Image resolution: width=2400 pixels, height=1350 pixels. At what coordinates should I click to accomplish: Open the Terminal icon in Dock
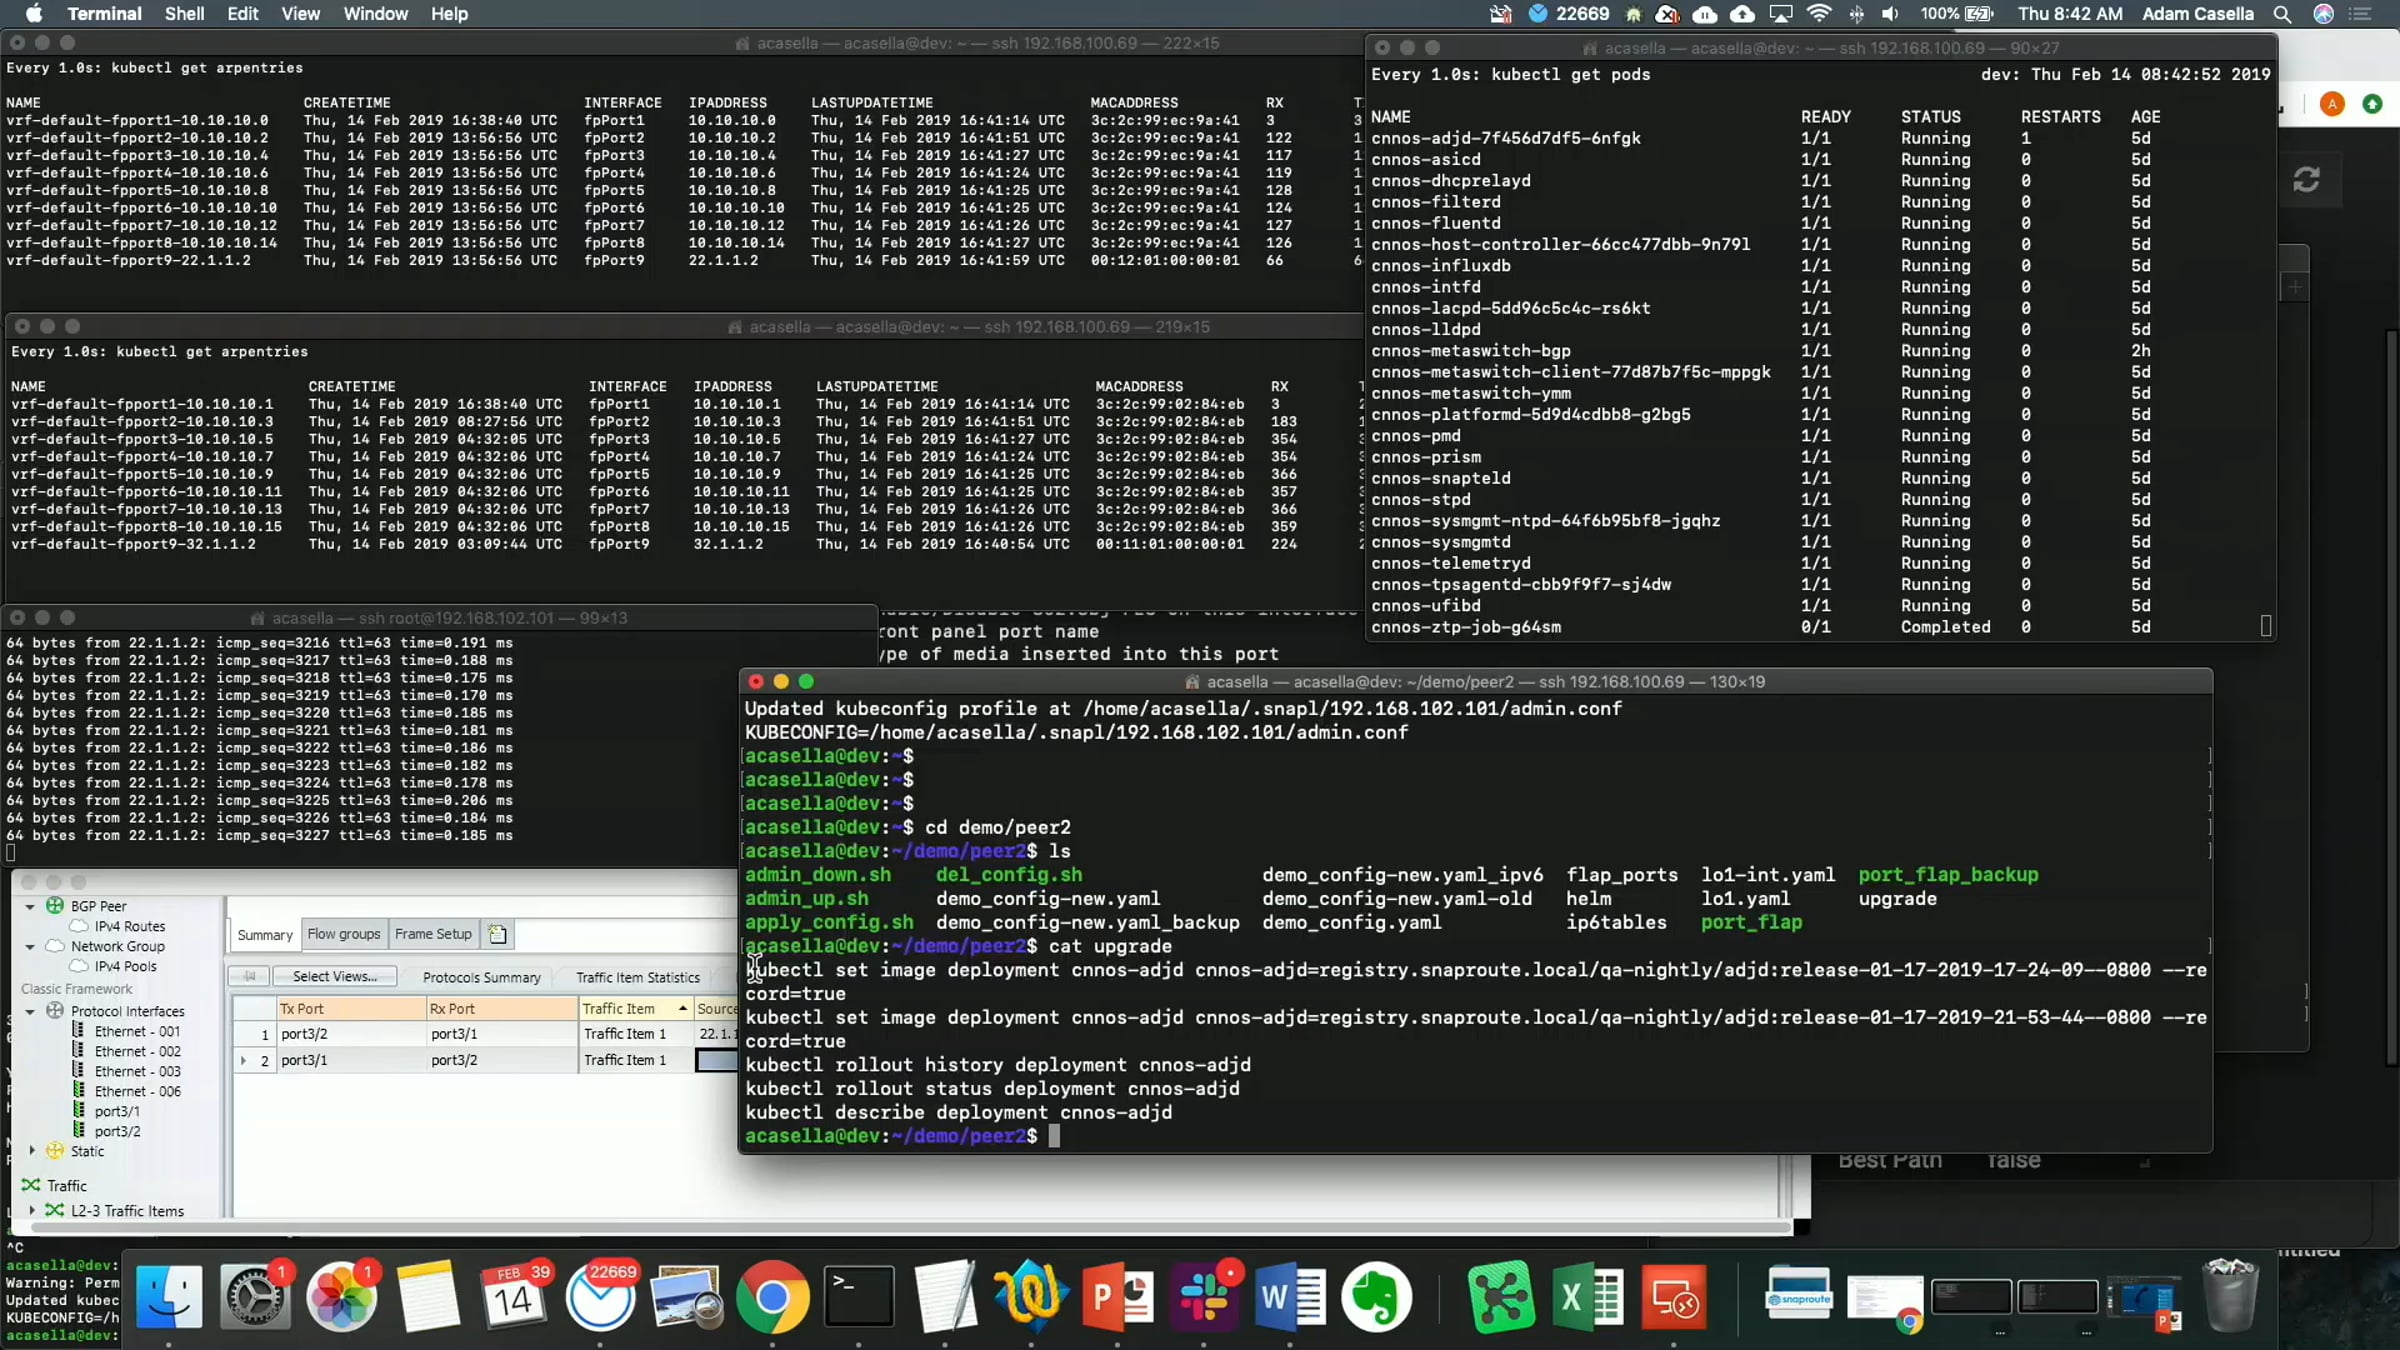tap(858, 1297)
